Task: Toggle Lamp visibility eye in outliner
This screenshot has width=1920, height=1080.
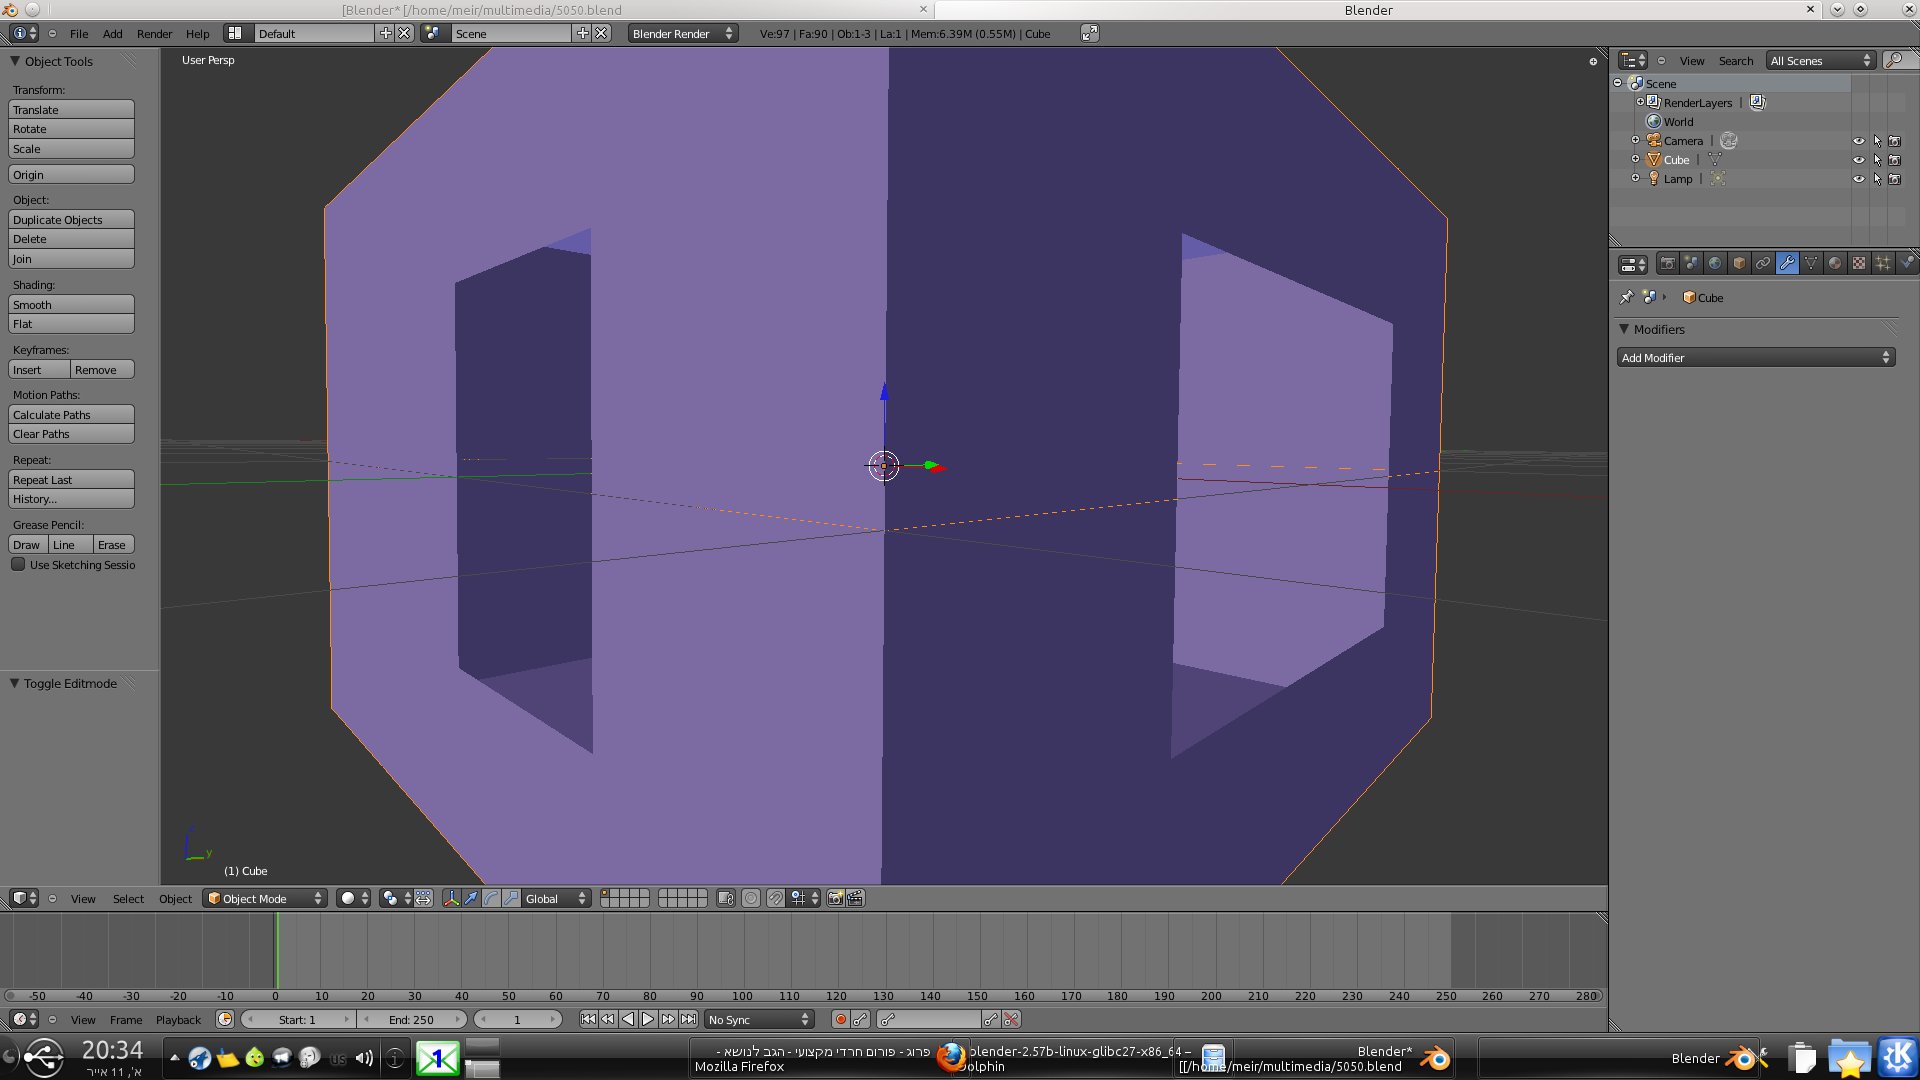Action: coord(1858,179)
